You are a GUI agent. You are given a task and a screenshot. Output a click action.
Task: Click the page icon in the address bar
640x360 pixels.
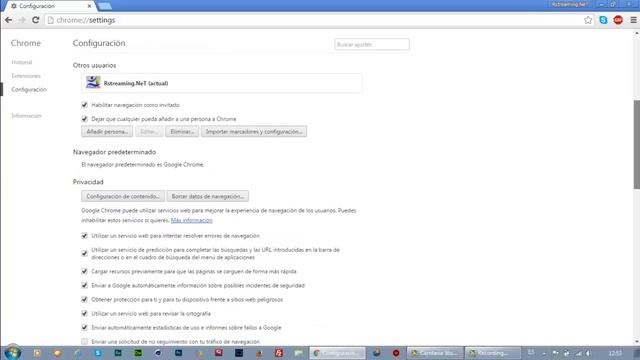(51, 20)
